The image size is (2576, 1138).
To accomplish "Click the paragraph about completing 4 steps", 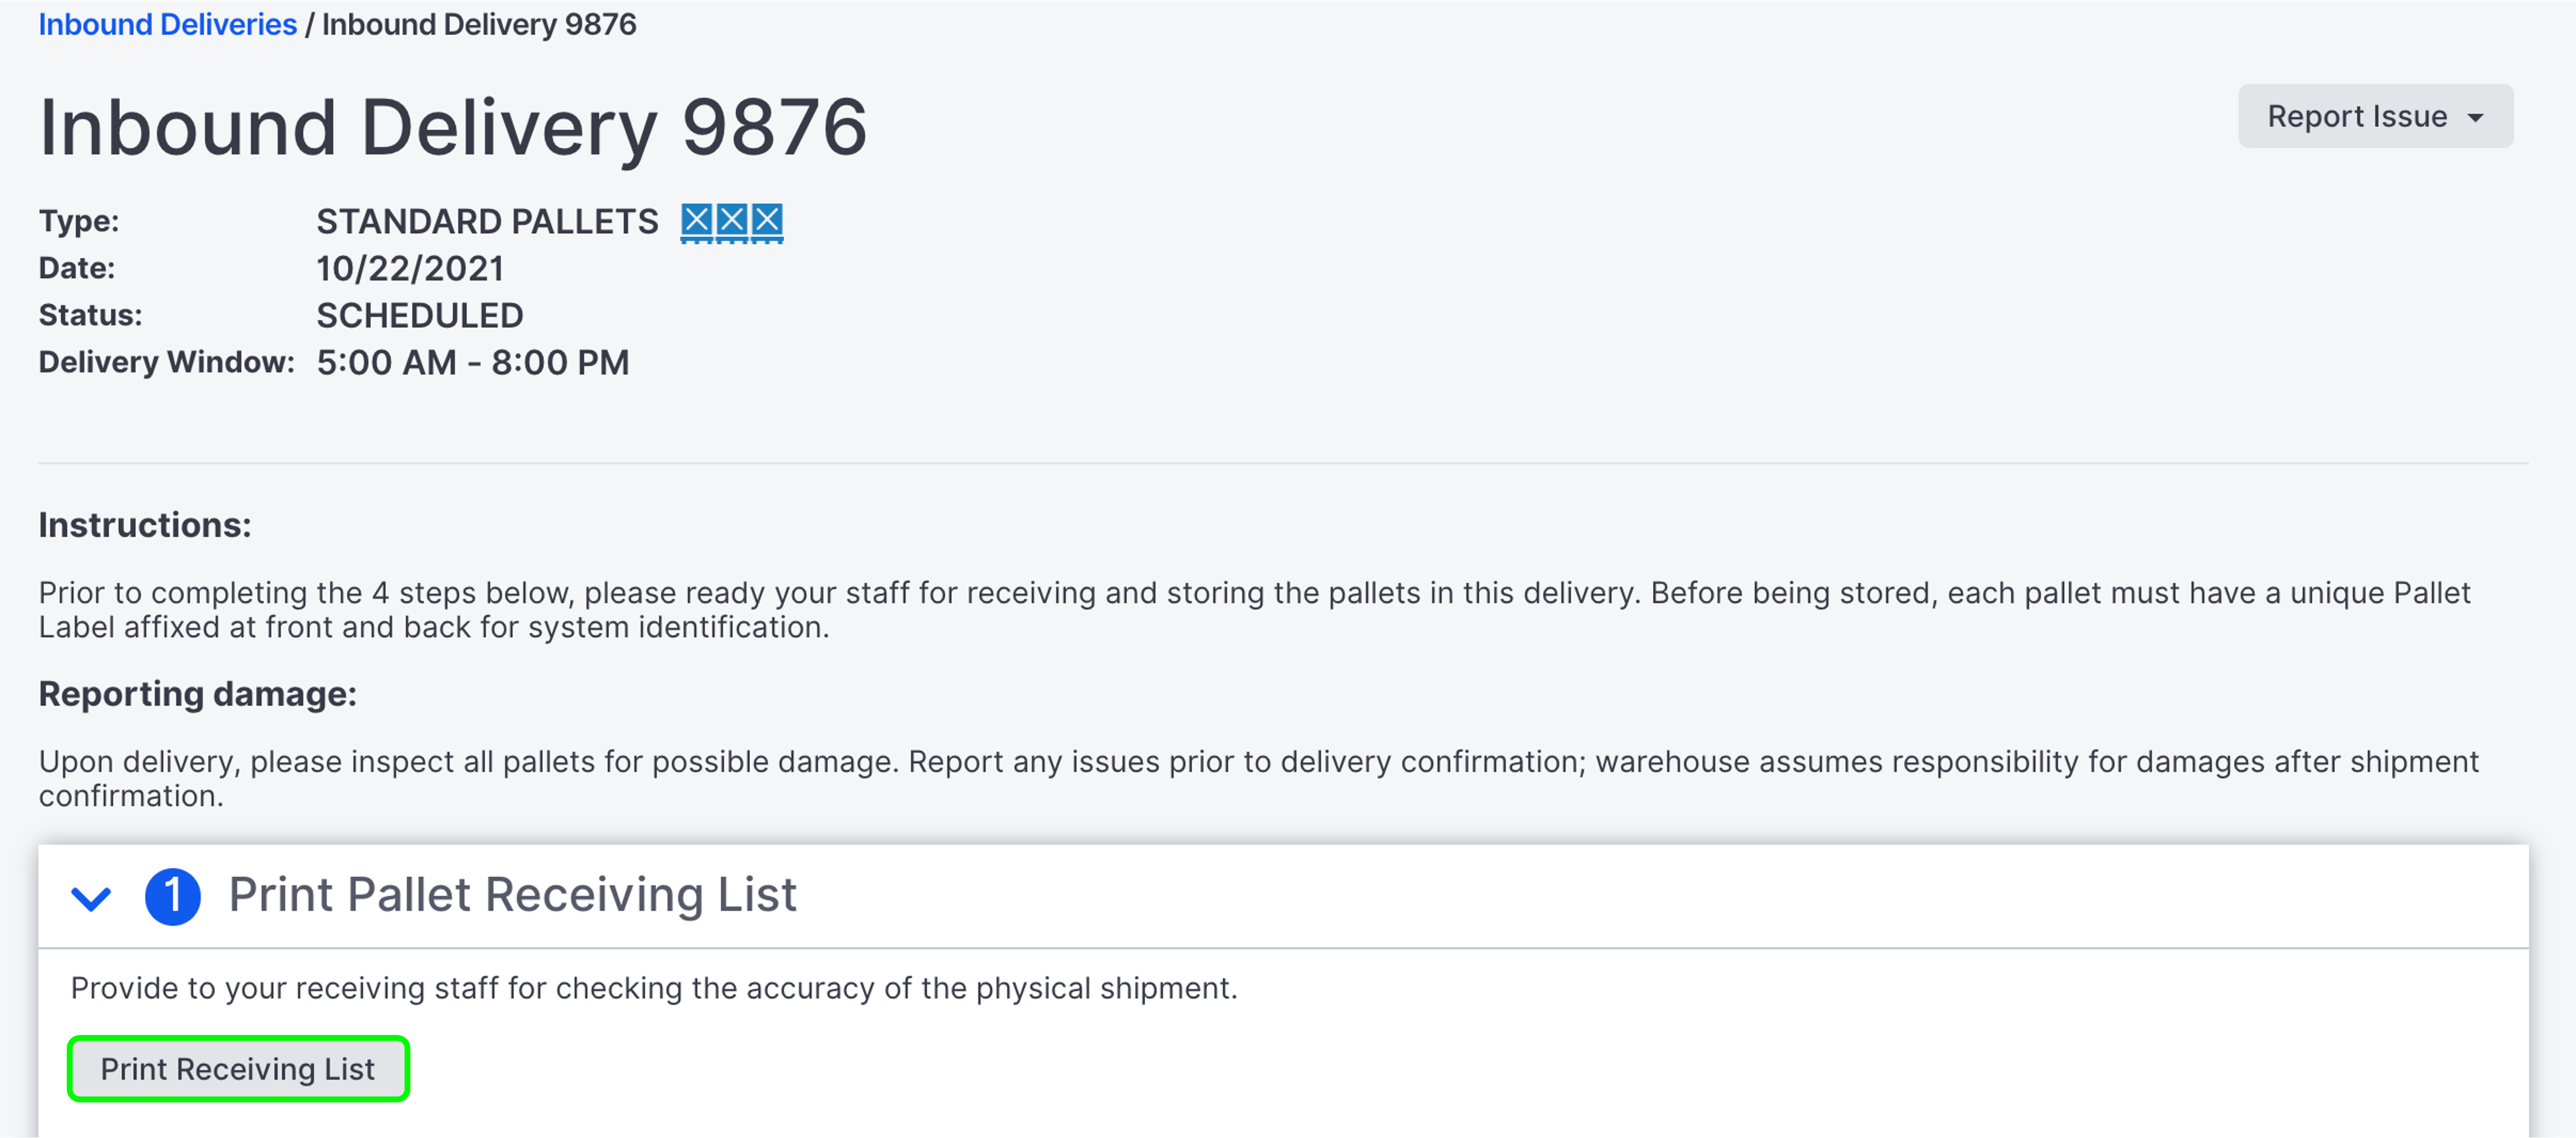I will point(1254,610).
